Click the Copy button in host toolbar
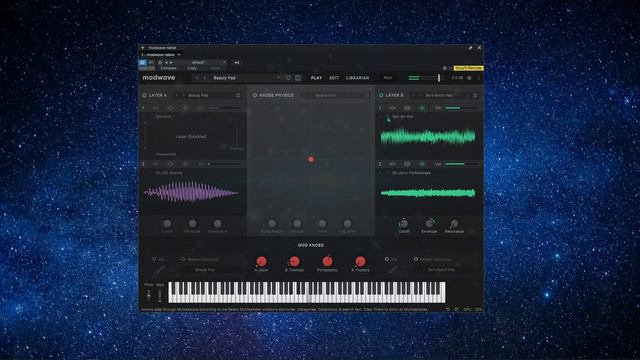This screenshot has width=640, height=360. click(x=192, y=68)
